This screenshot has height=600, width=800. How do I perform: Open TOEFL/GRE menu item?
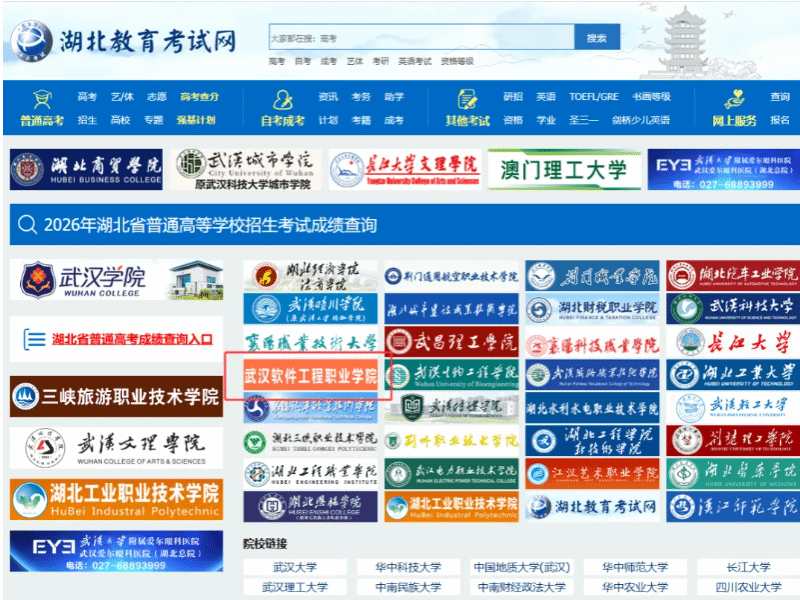594,97
